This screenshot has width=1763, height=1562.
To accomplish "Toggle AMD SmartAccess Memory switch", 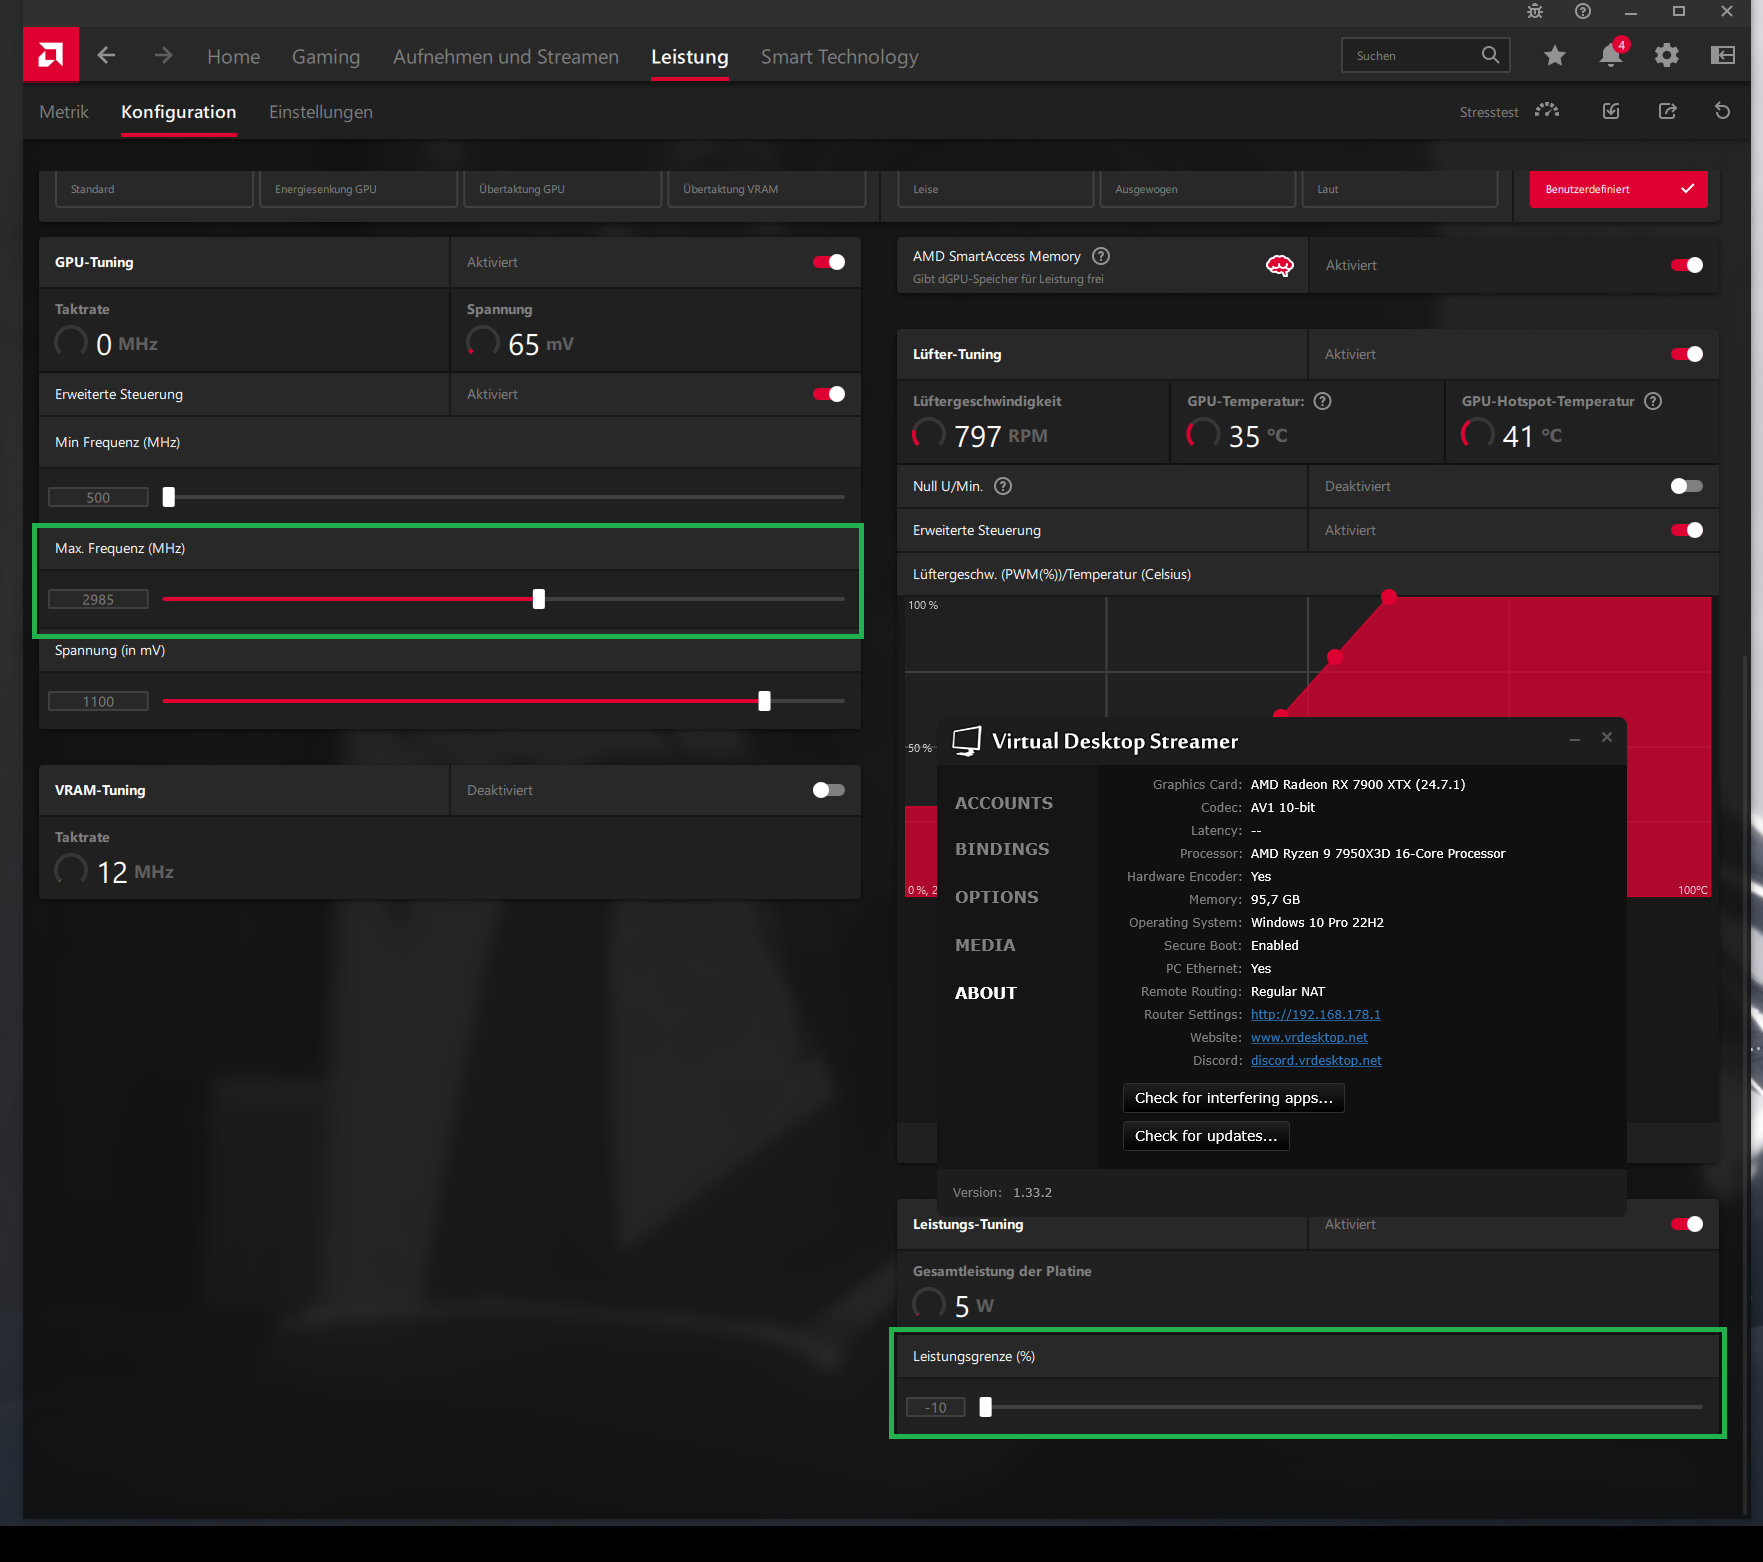I will tap(1687, 265).
